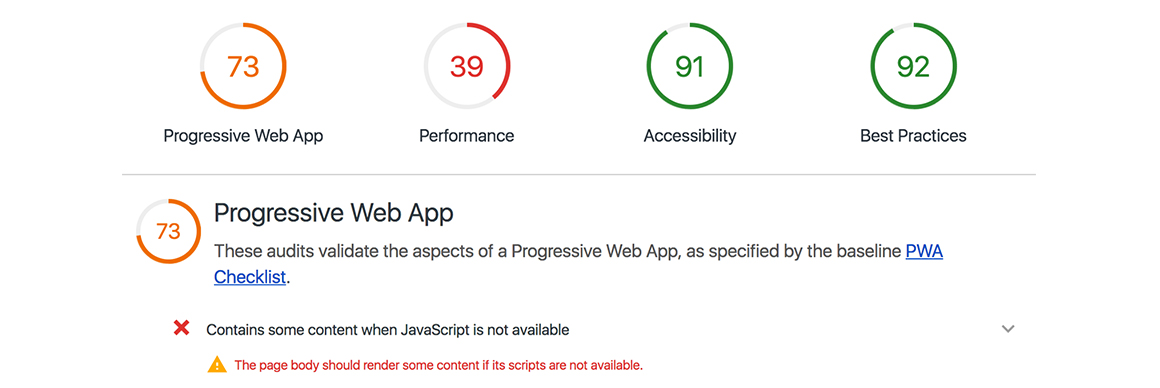Screen dimensions: 1160x388
Task: Click the red X failed audit icon
Action: tap(181, 328)
